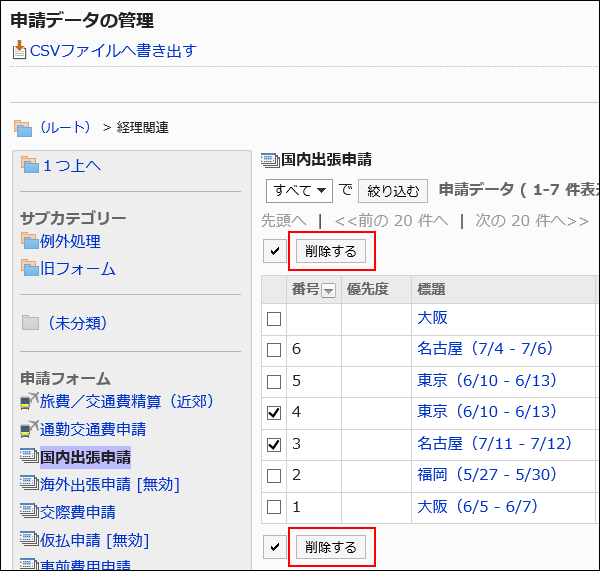Click 次の 20 件へ>> pagination link
This screenshot has height=571, width=600.
pyautogui.click(x=532, y=220)
